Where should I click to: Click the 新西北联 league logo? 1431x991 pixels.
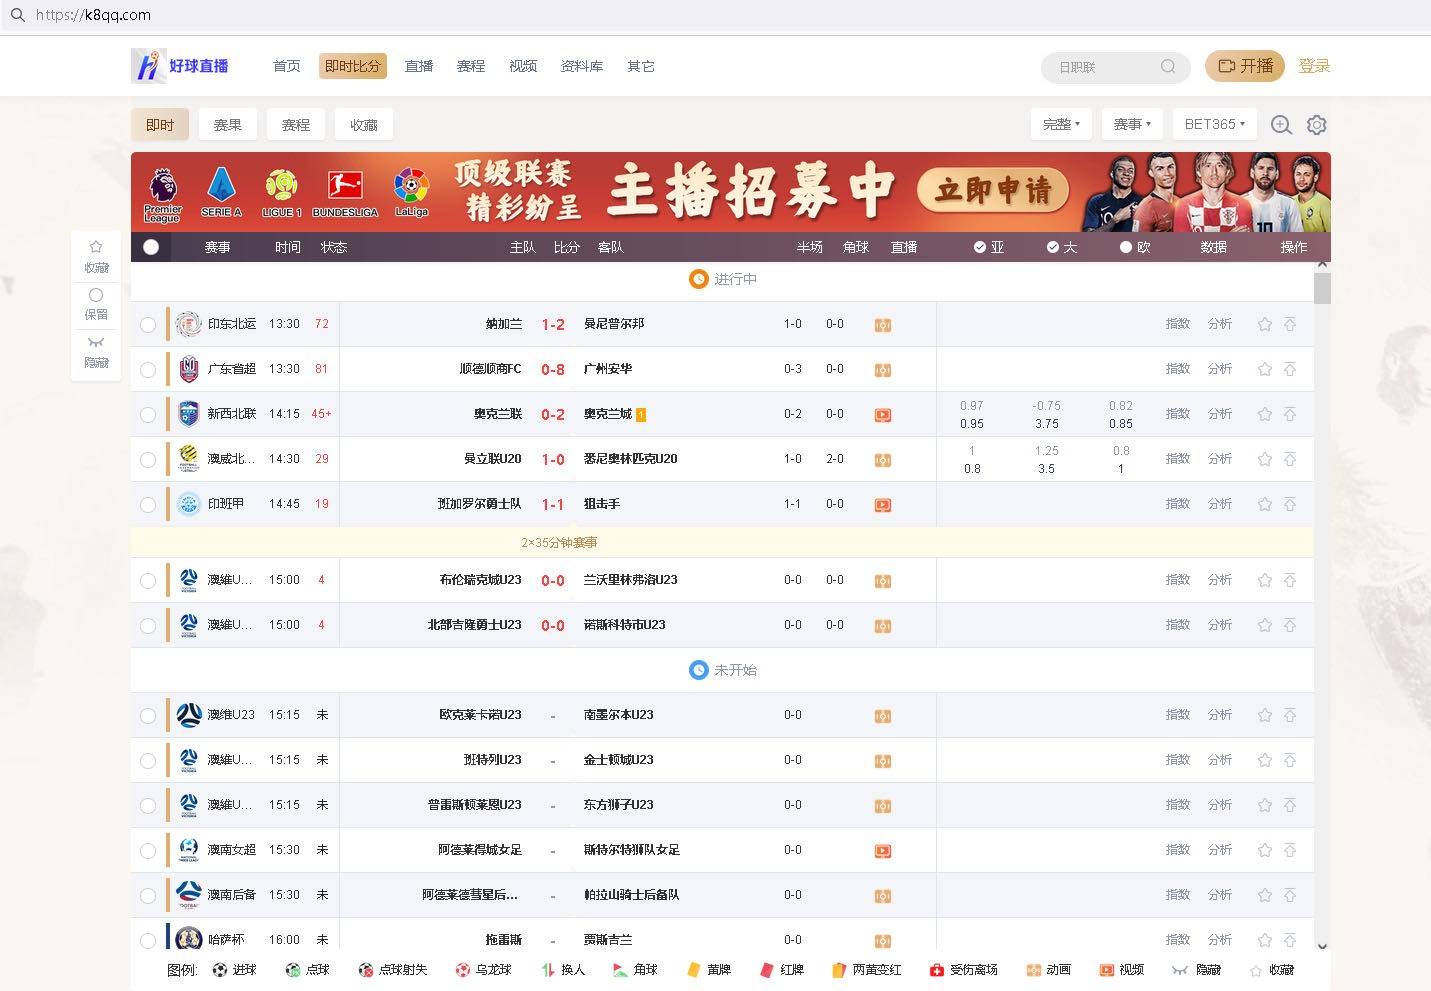[189, 414]
